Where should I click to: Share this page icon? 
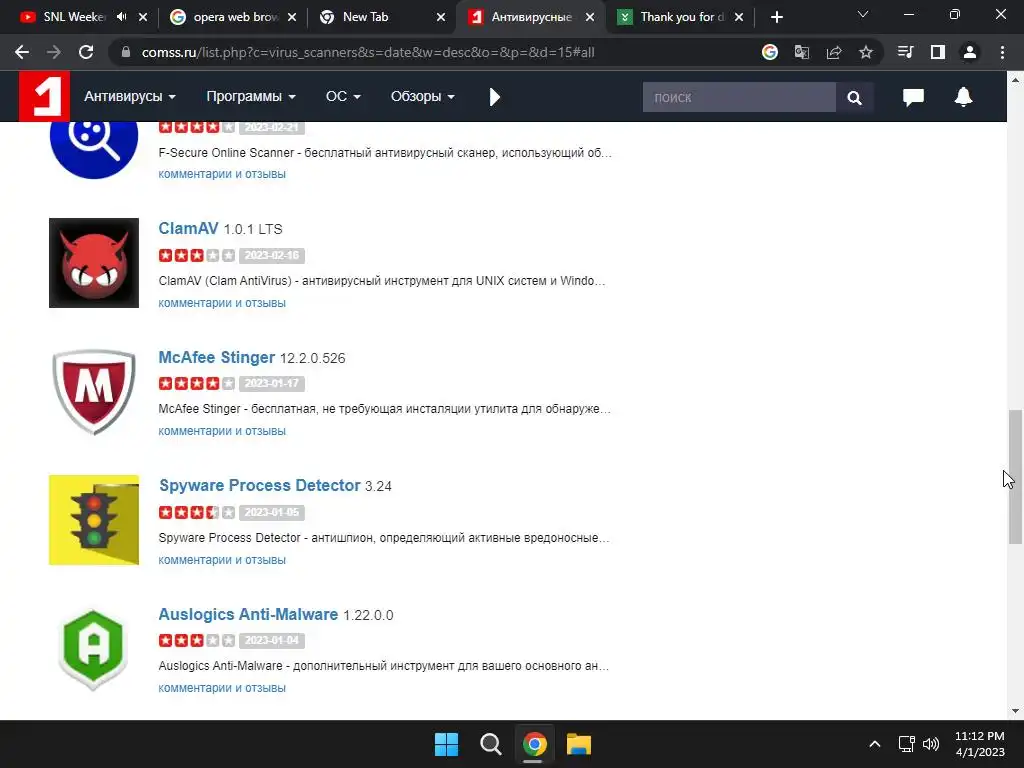[834, 52]
